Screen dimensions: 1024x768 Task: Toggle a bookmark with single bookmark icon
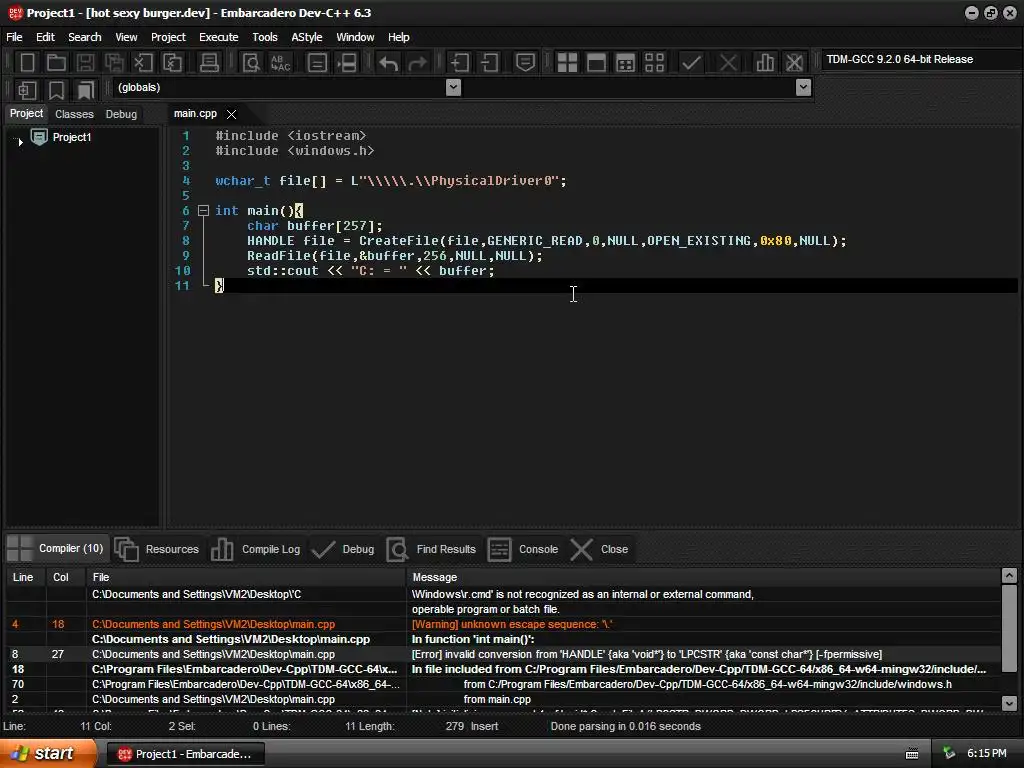coord(56,89)
